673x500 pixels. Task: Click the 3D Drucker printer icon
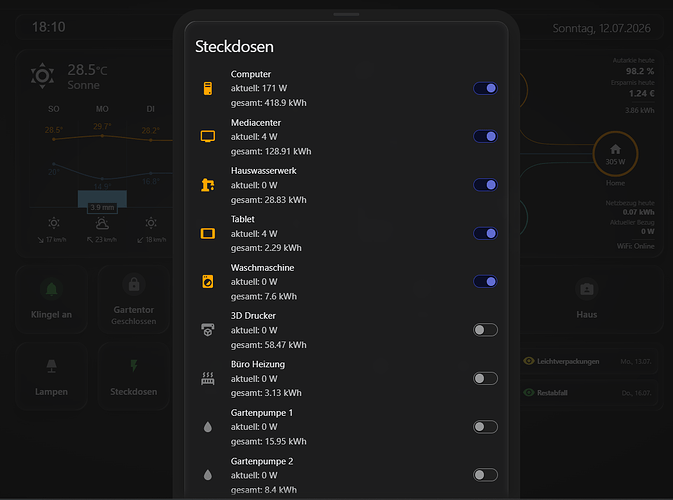pyautogui.click(x=208, y=330)
